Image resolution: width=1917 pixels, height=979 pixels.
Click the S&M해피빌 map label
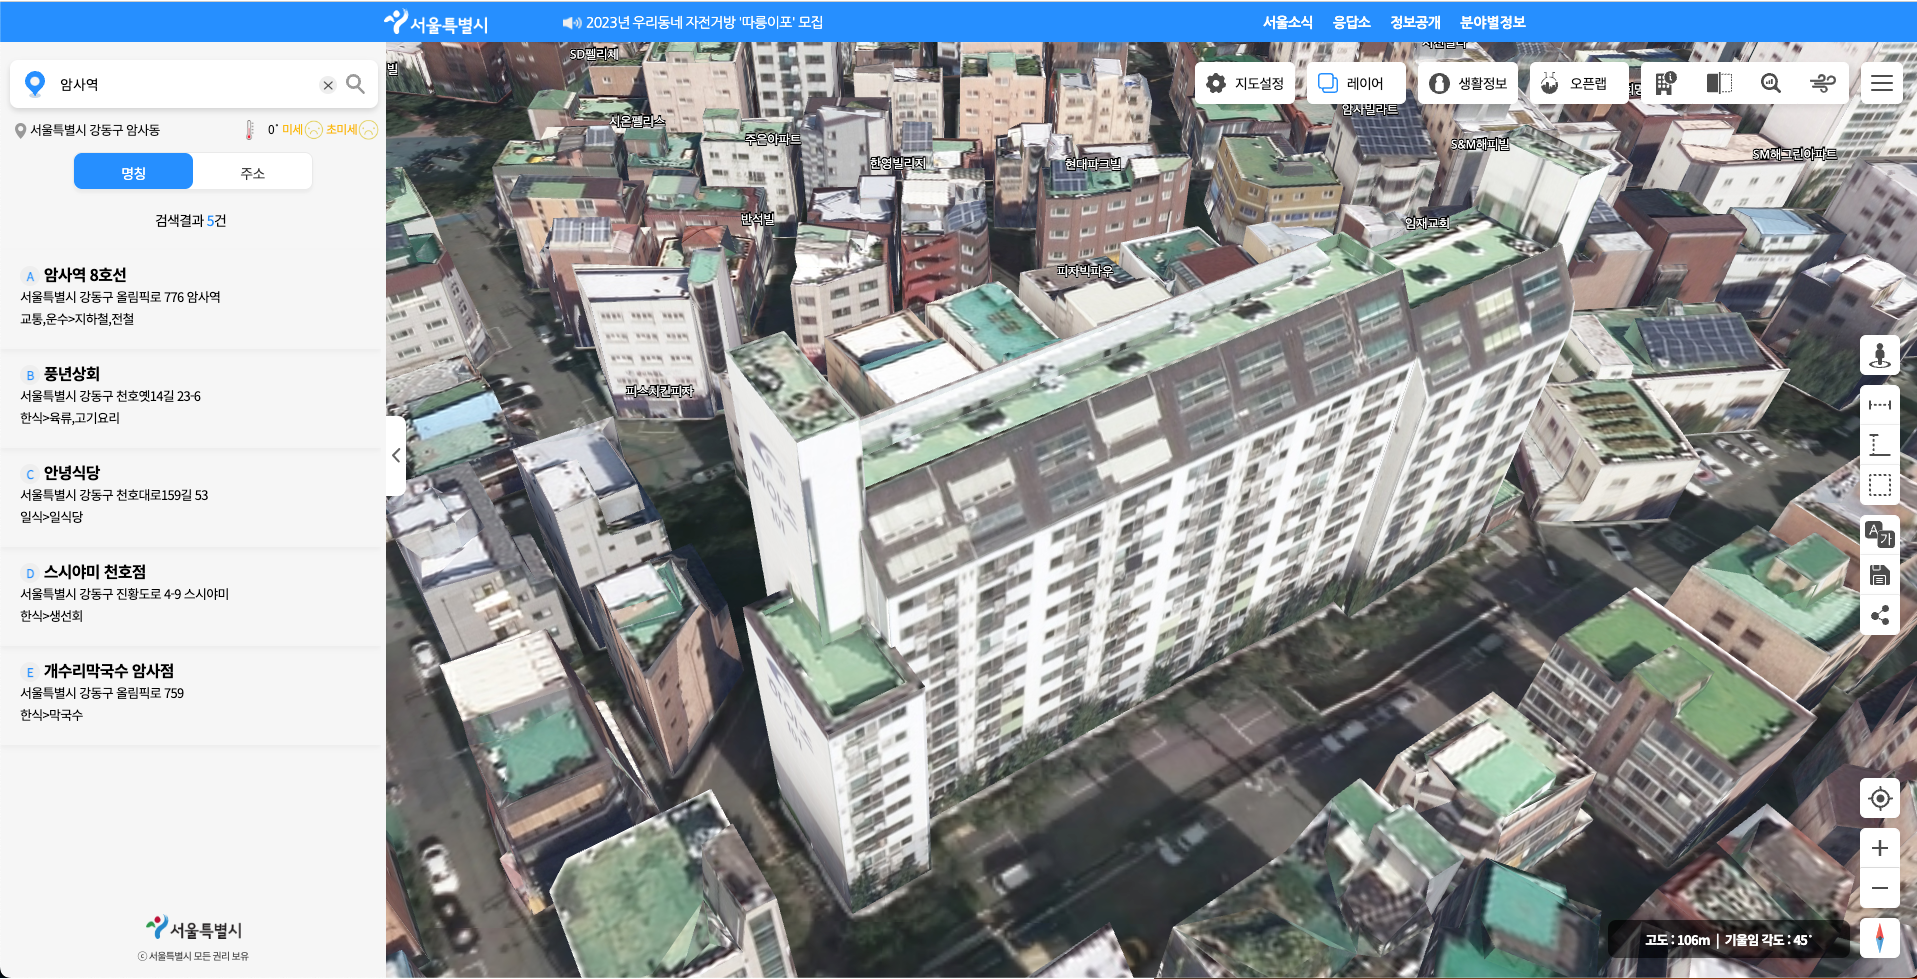[1480, 144]
